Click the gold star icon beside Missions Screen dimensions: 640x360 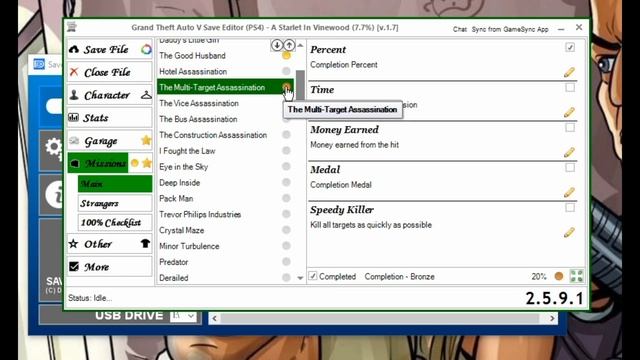(x=147, y=163)
